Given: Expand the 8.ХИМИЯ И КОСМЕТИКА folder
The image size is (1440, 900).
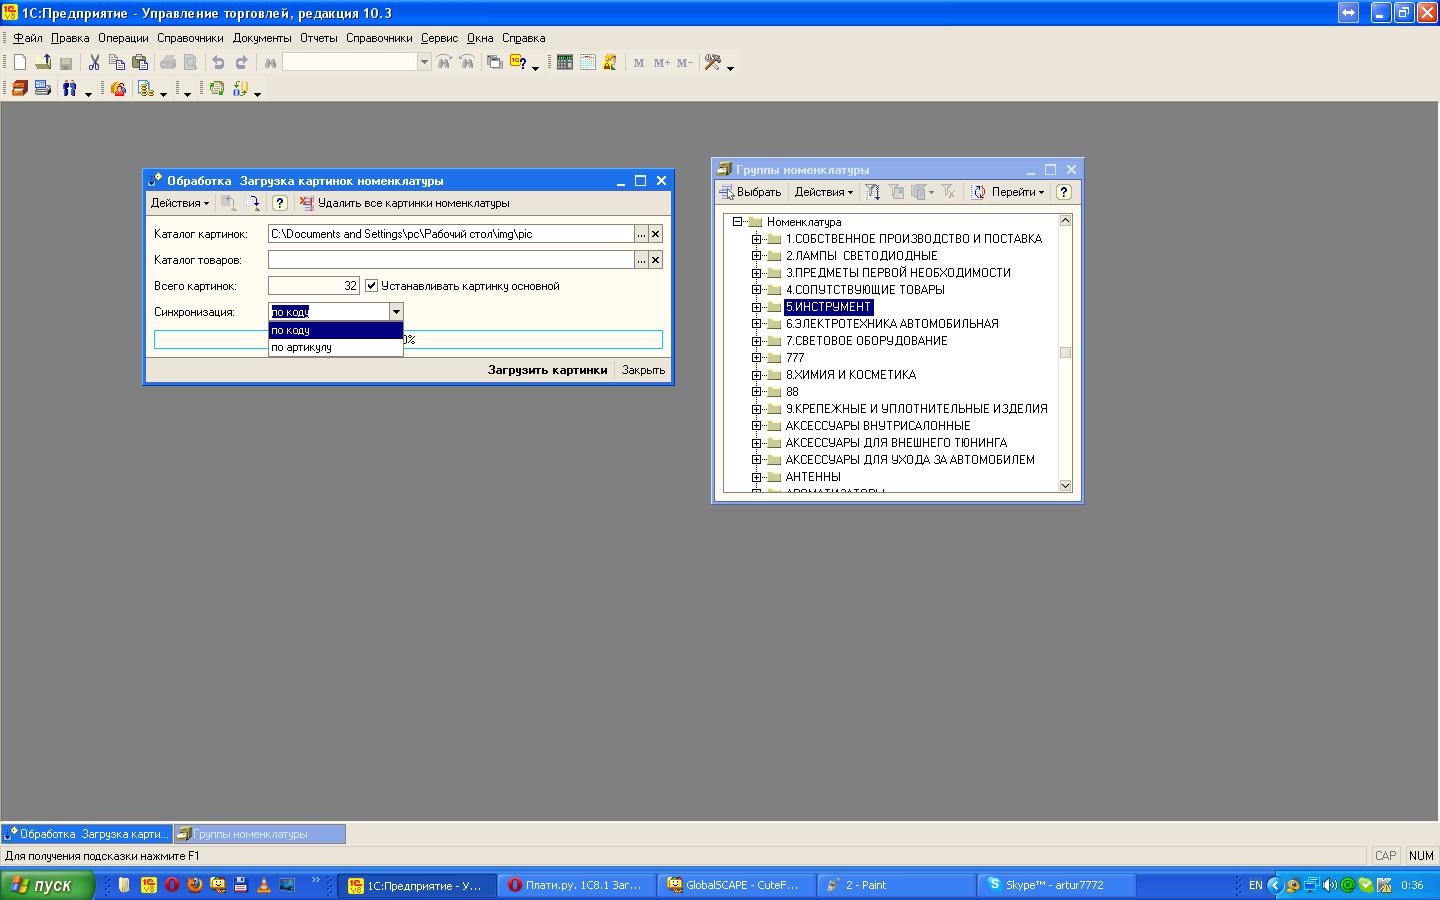Looking at the screenshot, I should pos(756,375).
